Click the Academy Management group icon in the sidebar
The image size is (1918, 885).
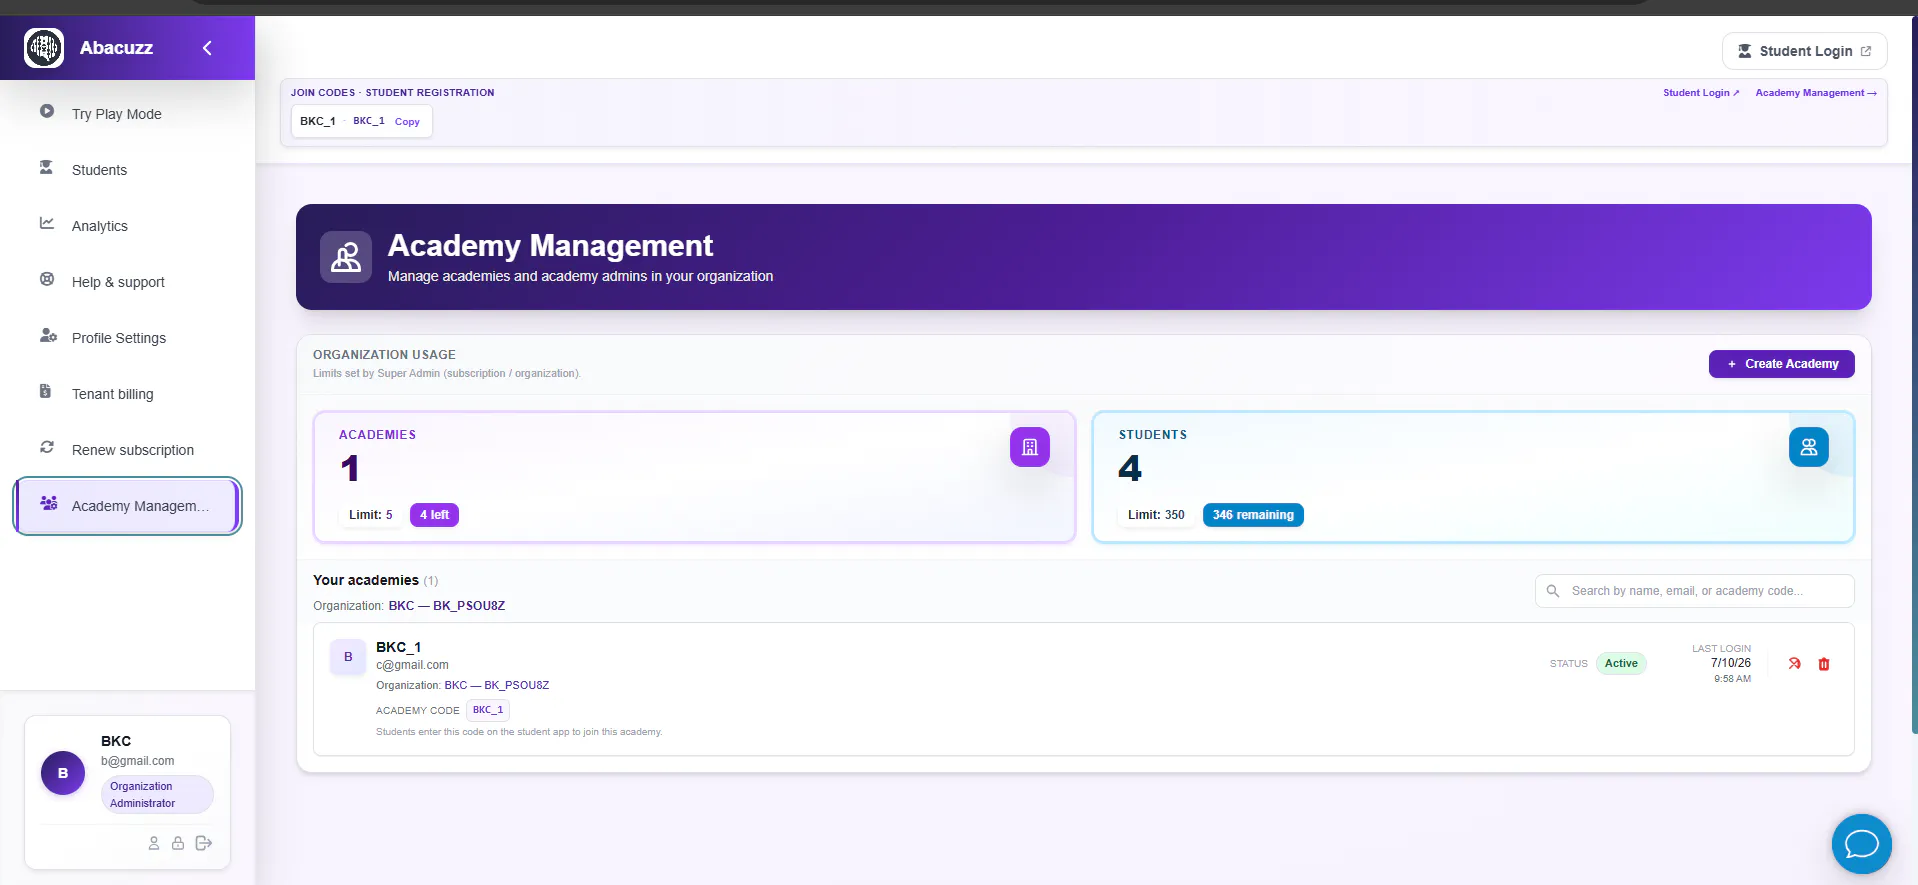click(48, 503)
